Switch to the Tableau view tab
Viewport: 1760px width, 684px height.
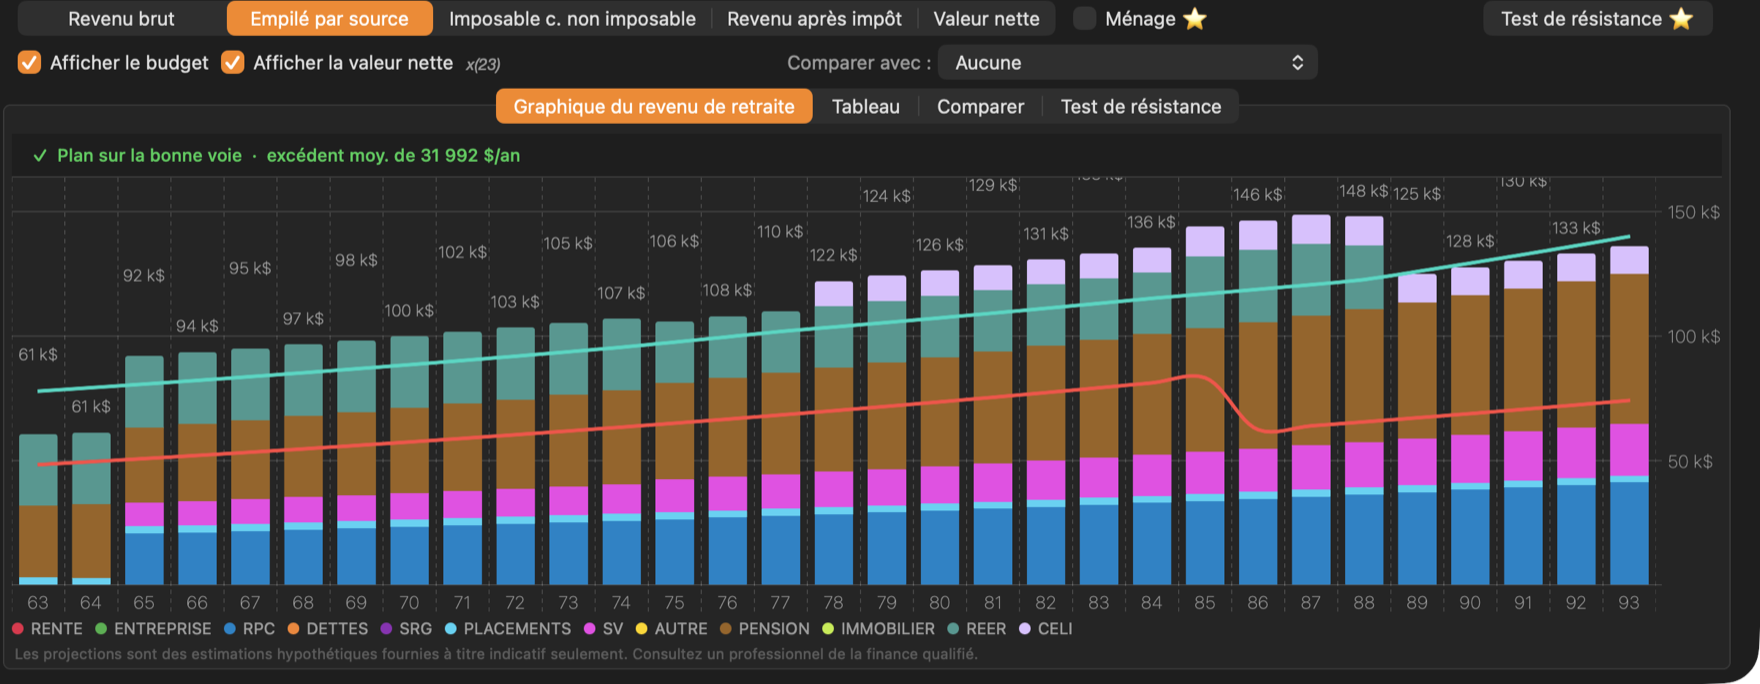pos(866,107)
